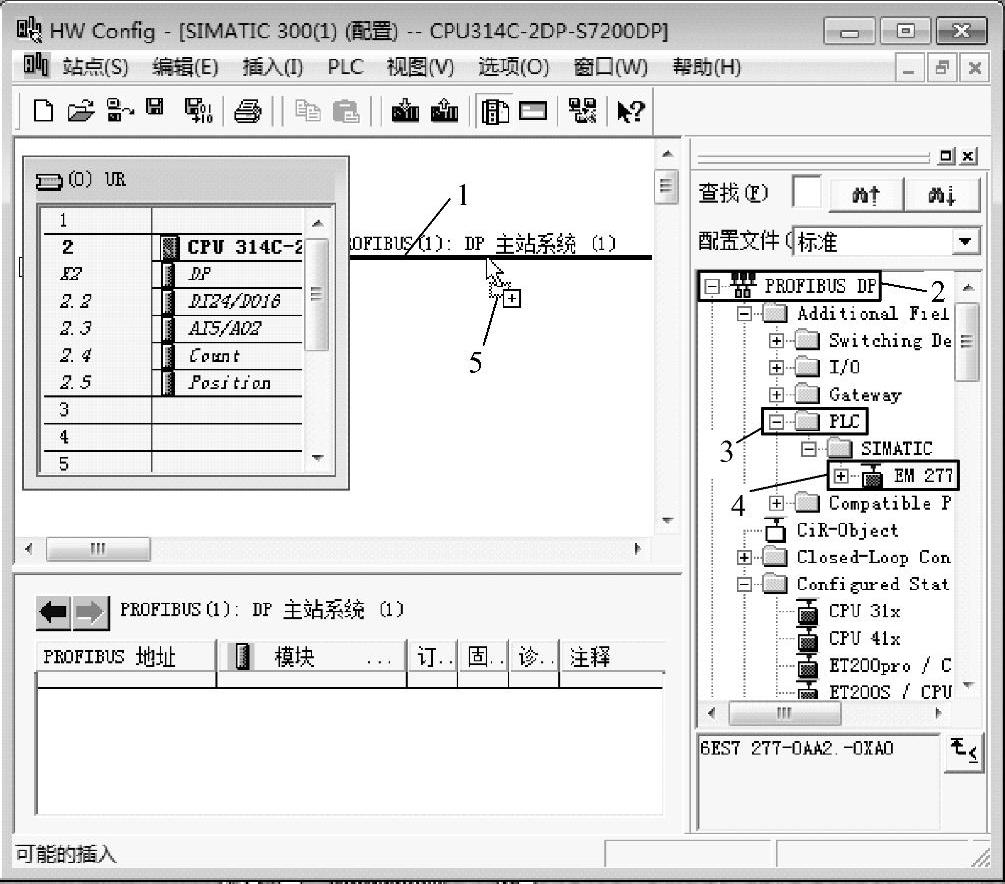
Task: Expand the Gateway folder
Action: click(x=776, y=394)
